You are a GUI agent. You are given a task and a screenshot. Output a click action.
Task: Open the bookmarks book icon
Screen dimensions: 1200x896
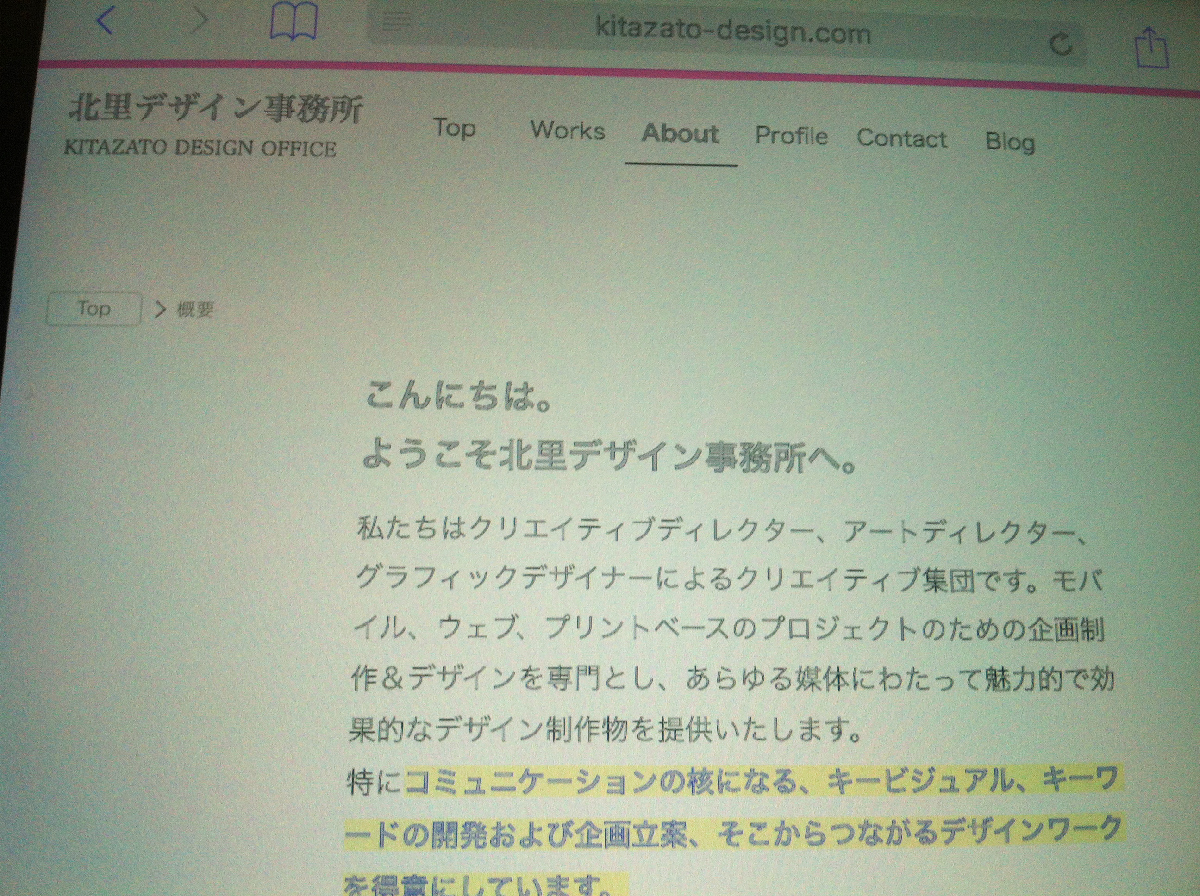(294, 20)
